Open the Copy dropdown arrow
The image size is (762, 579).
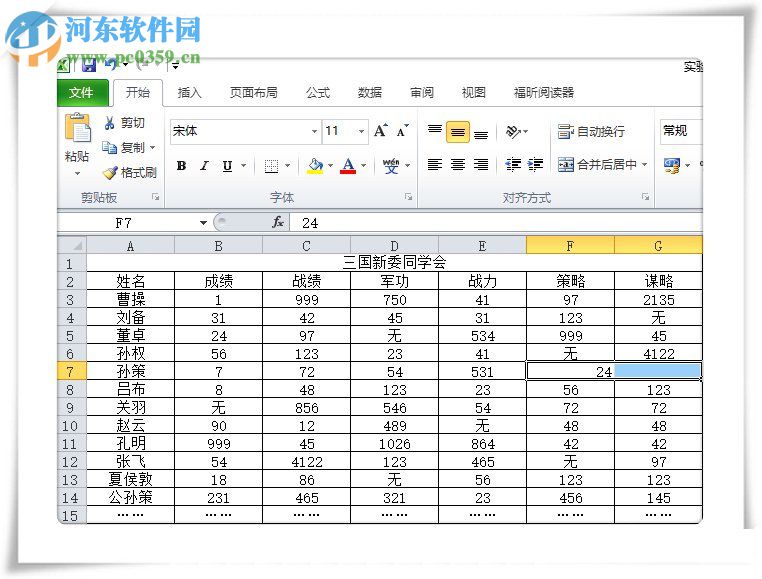(152, 147)
